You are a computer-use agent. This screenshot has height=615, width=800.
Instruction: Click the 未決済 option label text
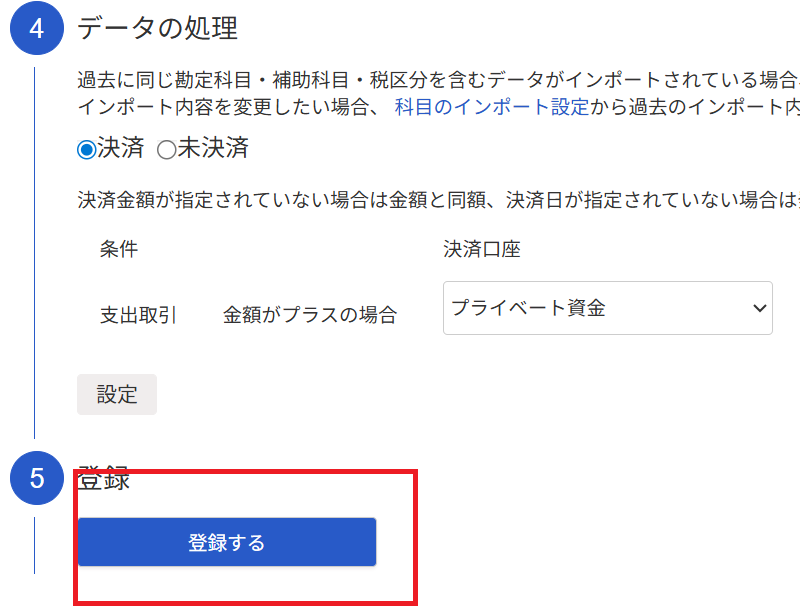point(213,148)
